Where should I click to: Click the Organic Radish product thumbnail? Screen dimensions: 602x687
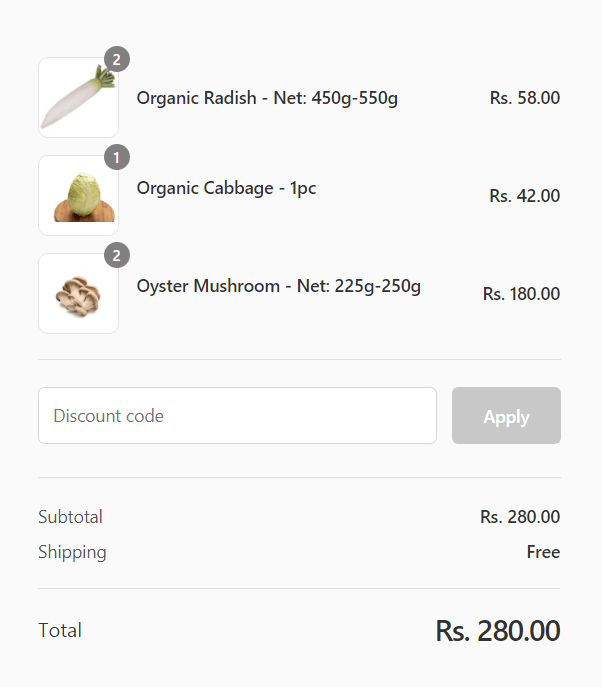pyautogui.click(x=78, y=98)
